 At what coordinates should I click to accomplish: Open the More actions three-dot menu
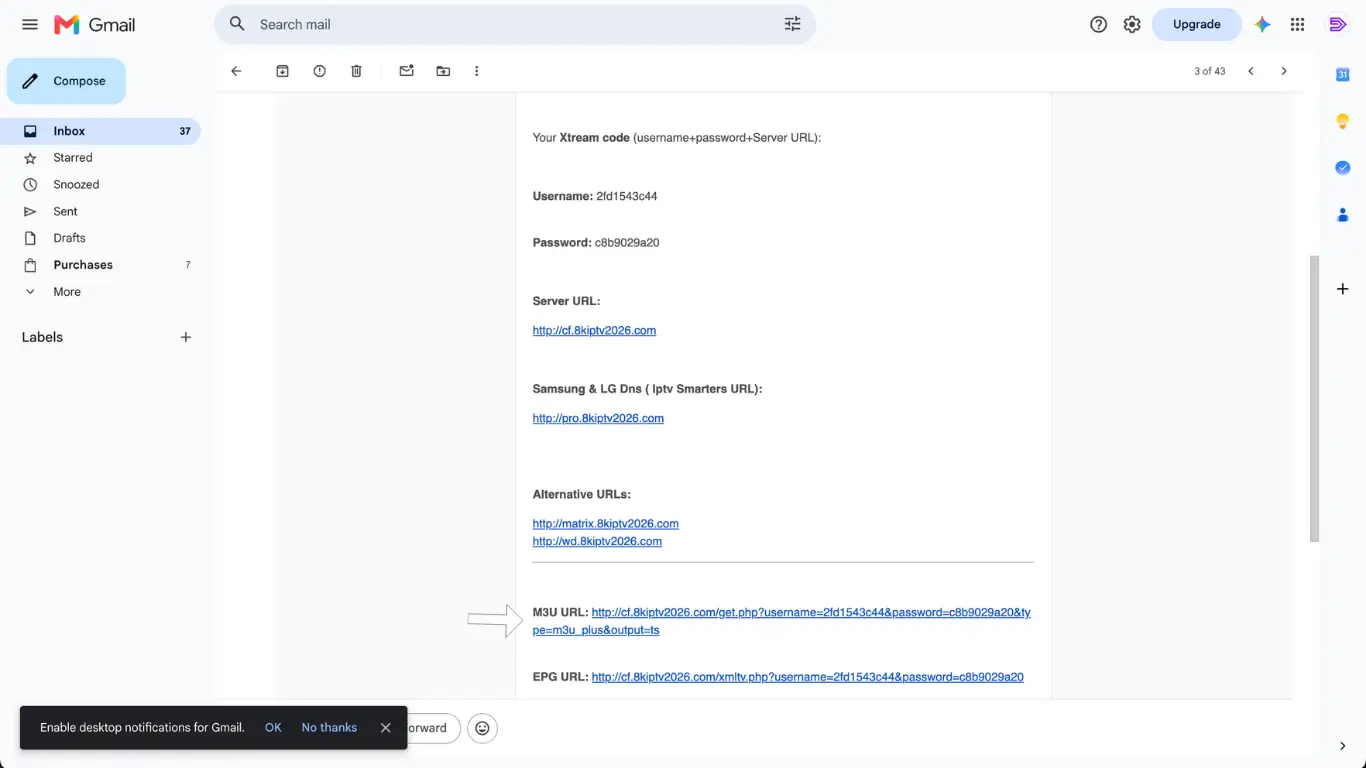click(476, 71)
